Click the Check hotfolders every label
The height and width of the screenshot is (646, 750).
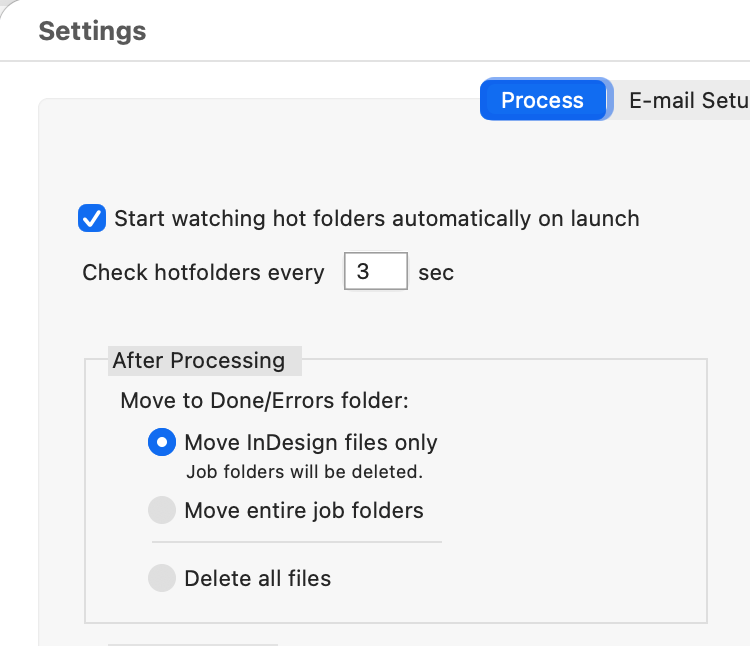203,272
